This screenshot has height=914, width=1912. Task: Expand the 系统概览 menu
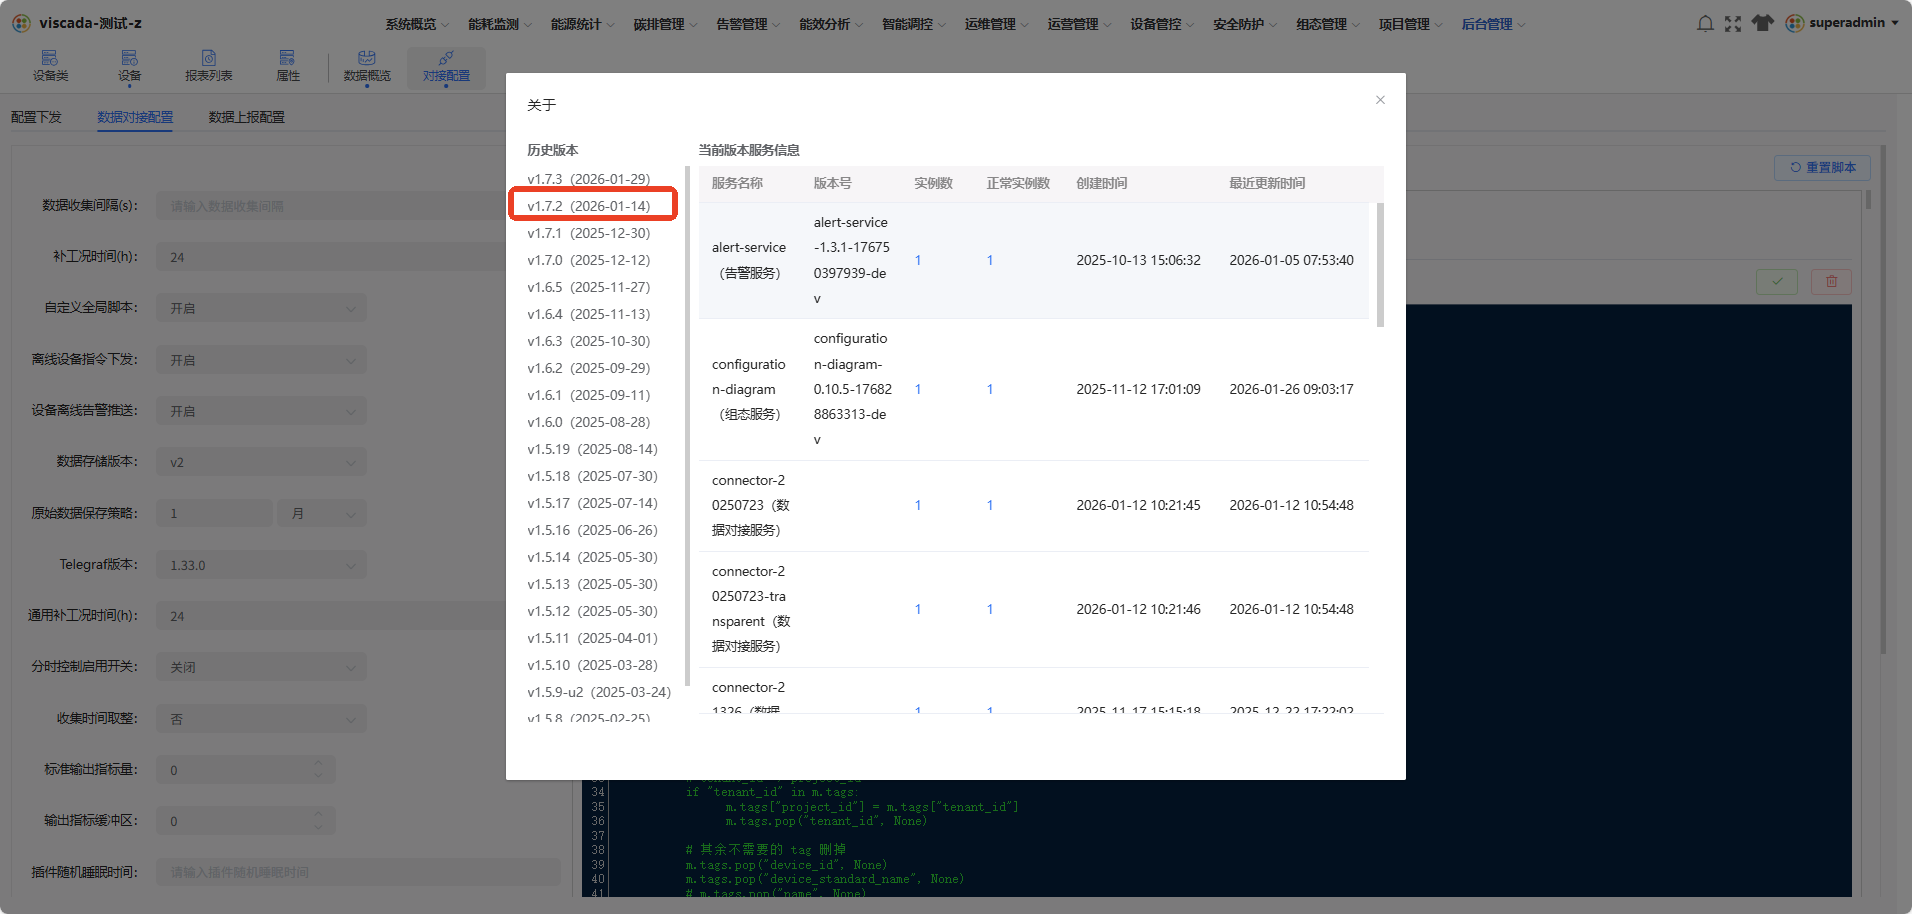(417, 24)
